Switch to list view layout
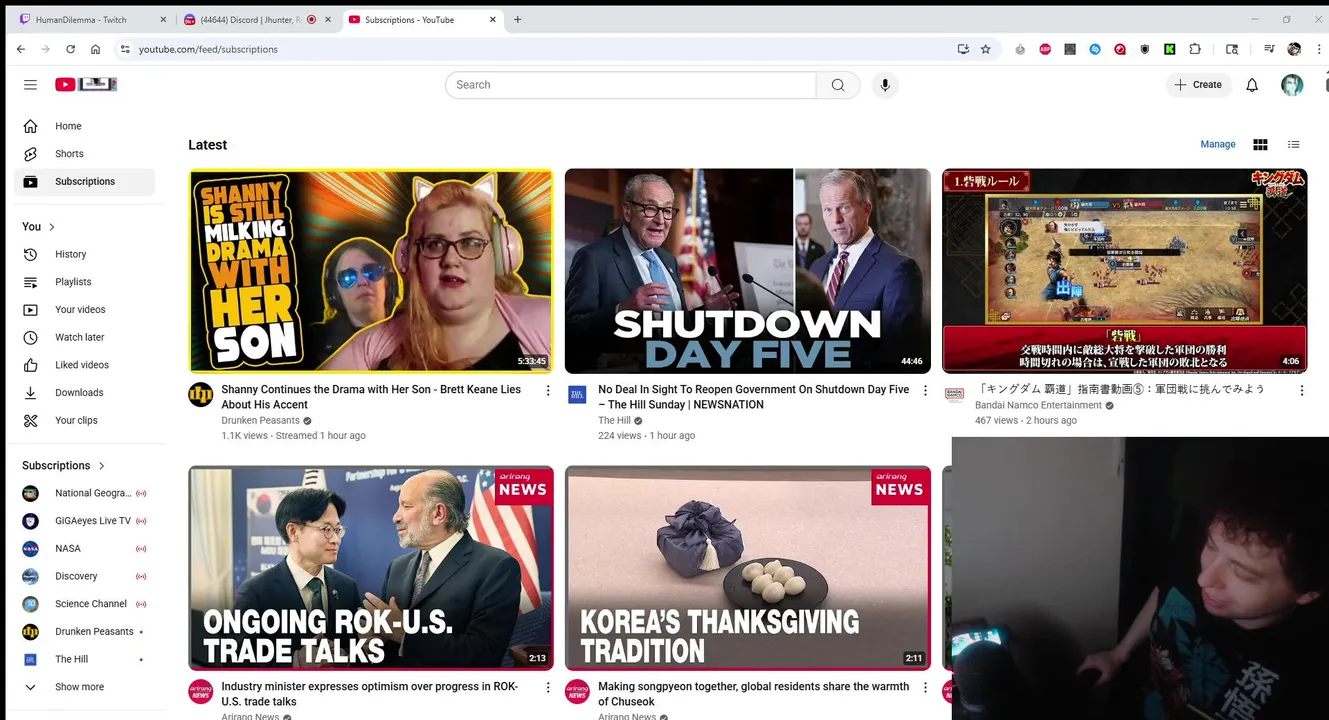The image size is (1329, 720). tap(1293, 145)
